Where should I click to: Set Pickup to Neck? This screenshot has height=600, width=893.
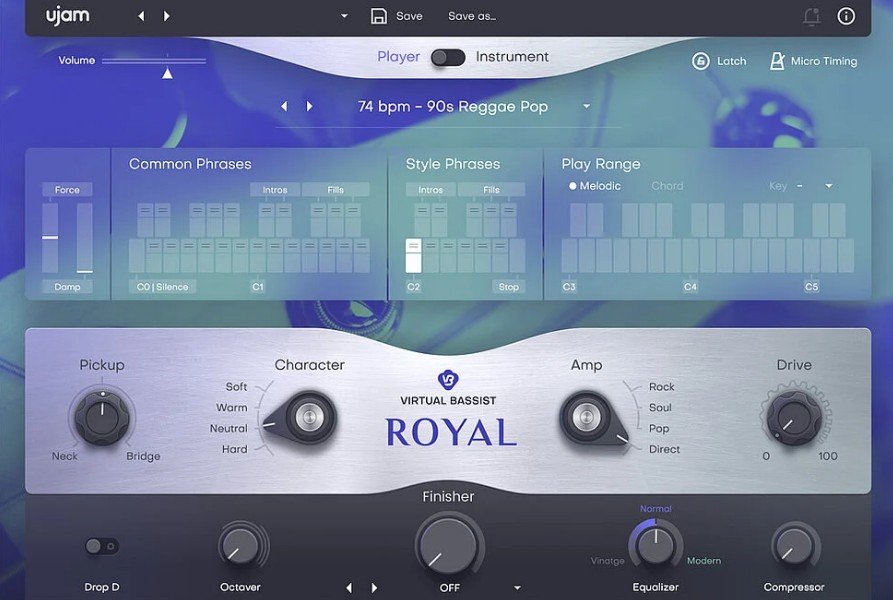click(x=64, y=456)
